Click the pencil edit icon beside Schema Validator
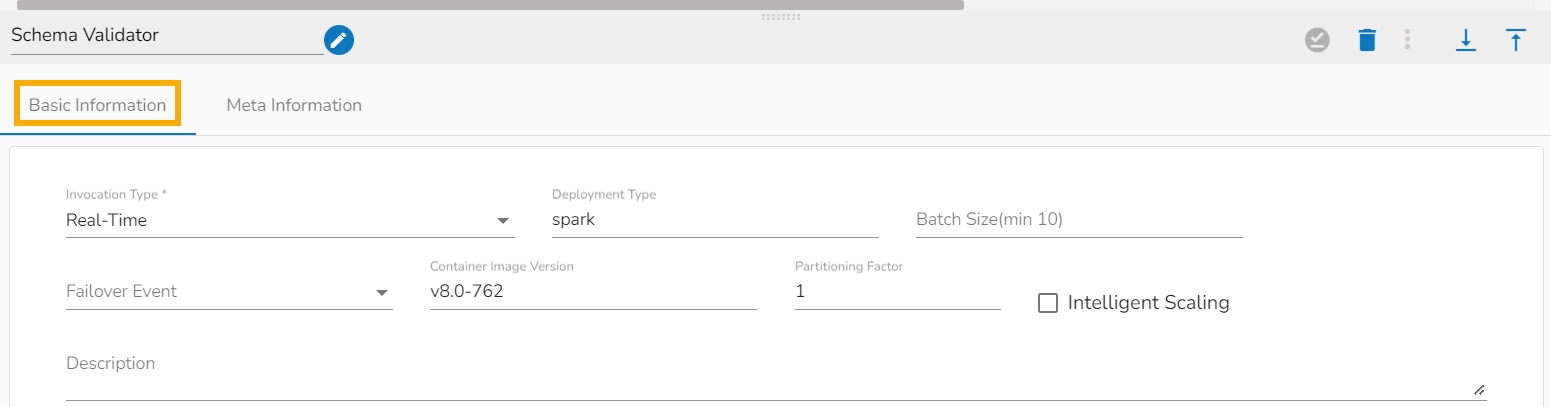The image size is (1551, 407). coord(339,40)
